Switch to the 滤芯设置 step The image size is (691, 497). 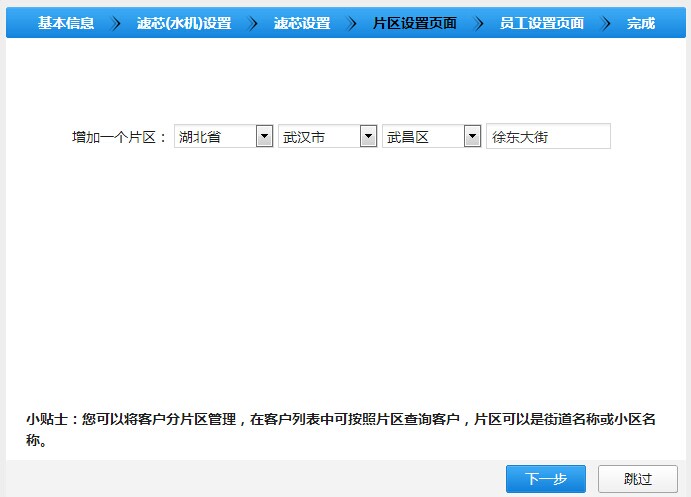(301, 23)
